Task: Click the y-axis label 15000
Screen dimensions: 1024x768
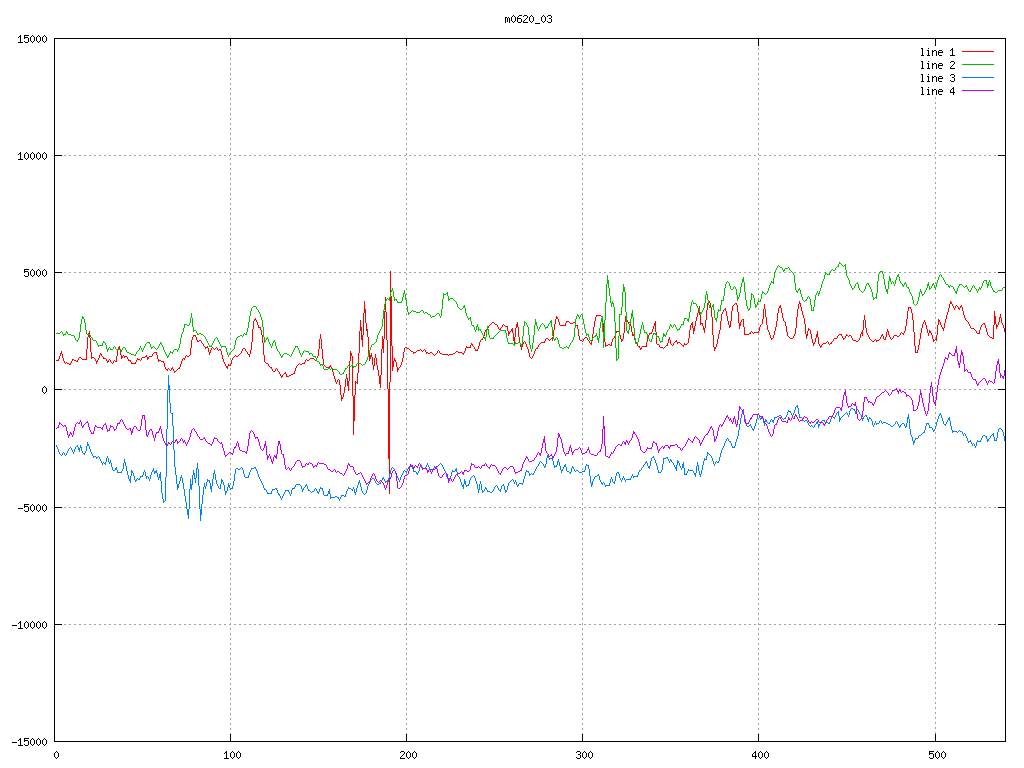Action: tap(33, 39)
